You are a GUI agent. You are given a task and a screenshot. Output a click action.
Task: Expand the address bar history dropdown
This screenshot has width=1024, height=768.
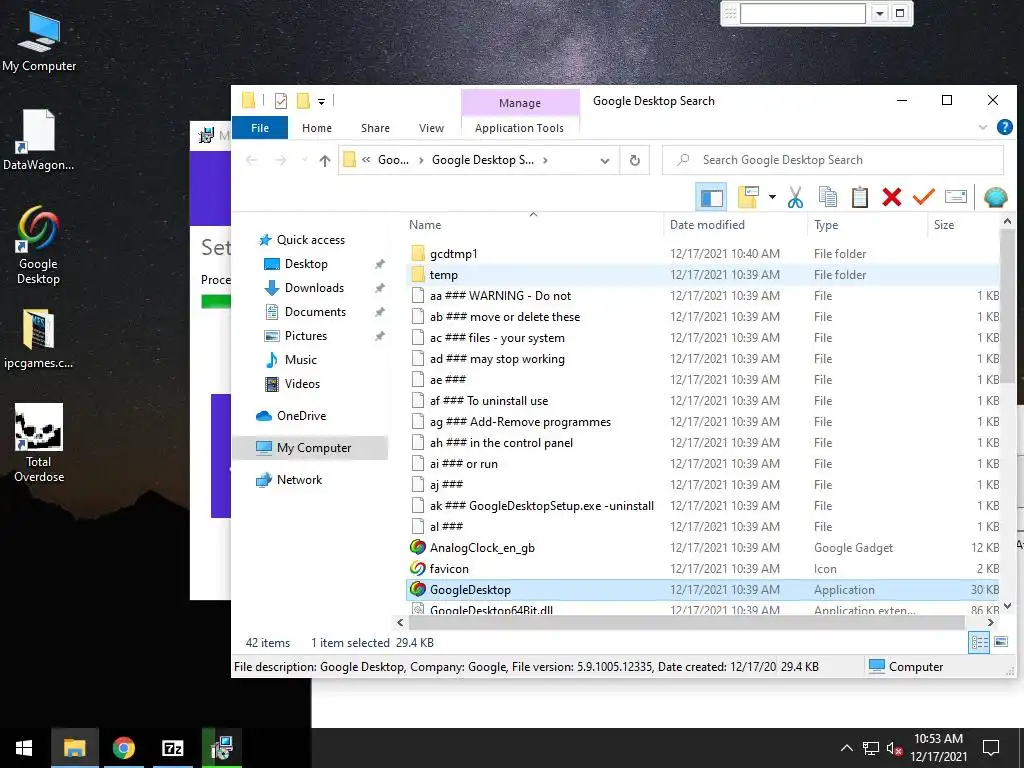[x=605, y=161]
